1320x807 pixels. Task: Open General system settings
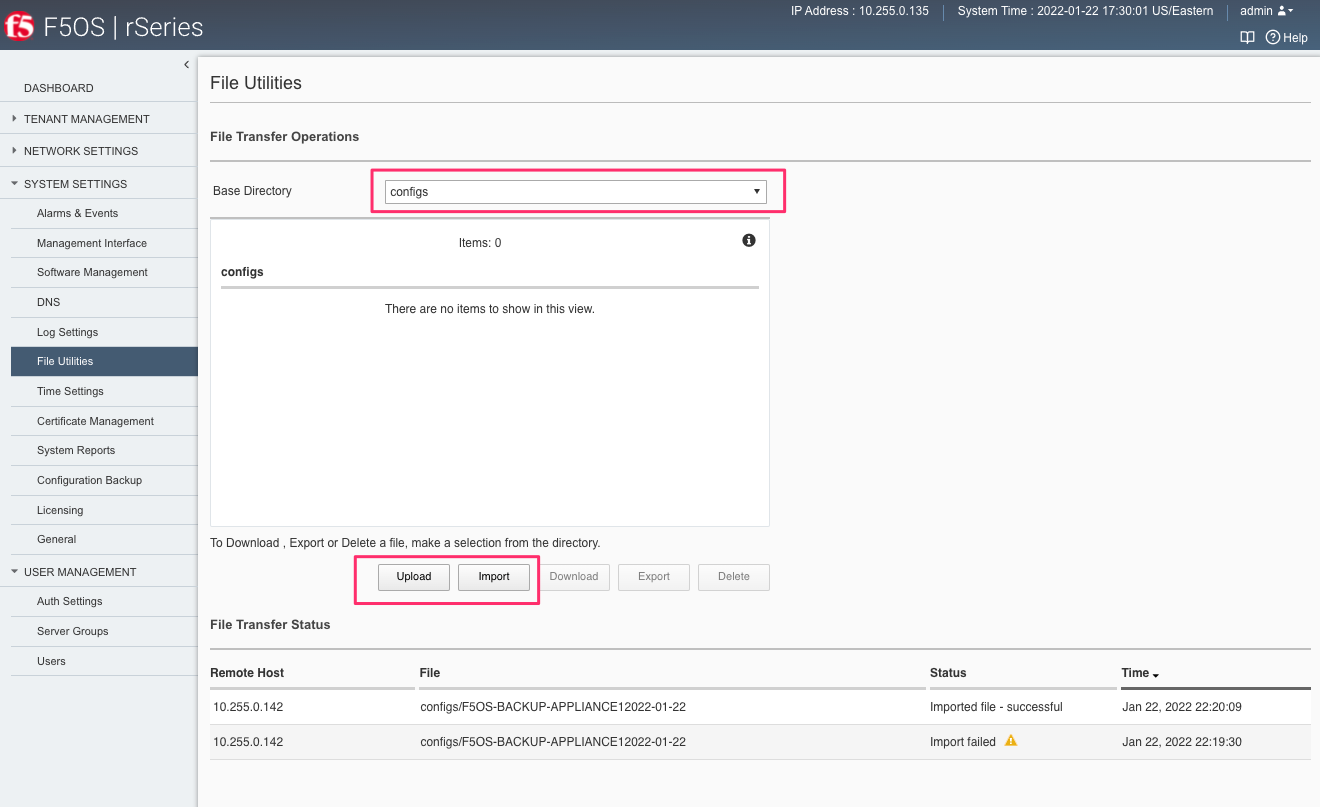point(104,539)
